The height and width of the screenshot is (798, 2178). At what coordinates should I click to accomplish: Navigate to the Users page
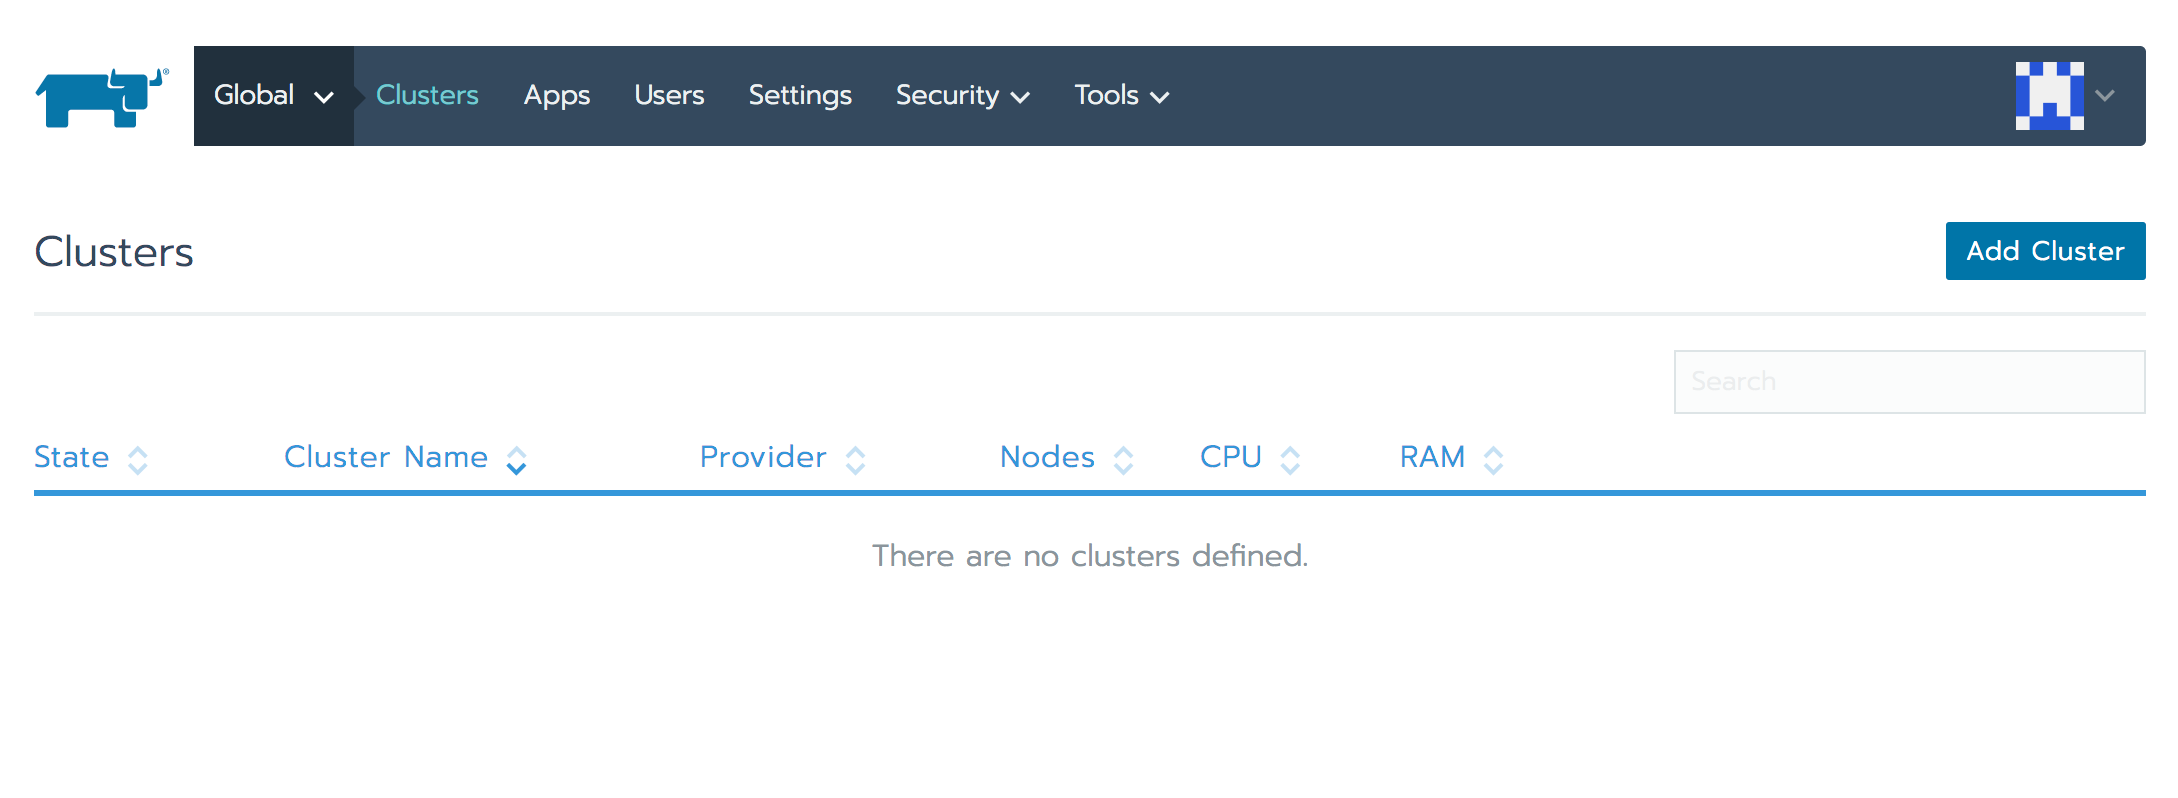(669, 96)
